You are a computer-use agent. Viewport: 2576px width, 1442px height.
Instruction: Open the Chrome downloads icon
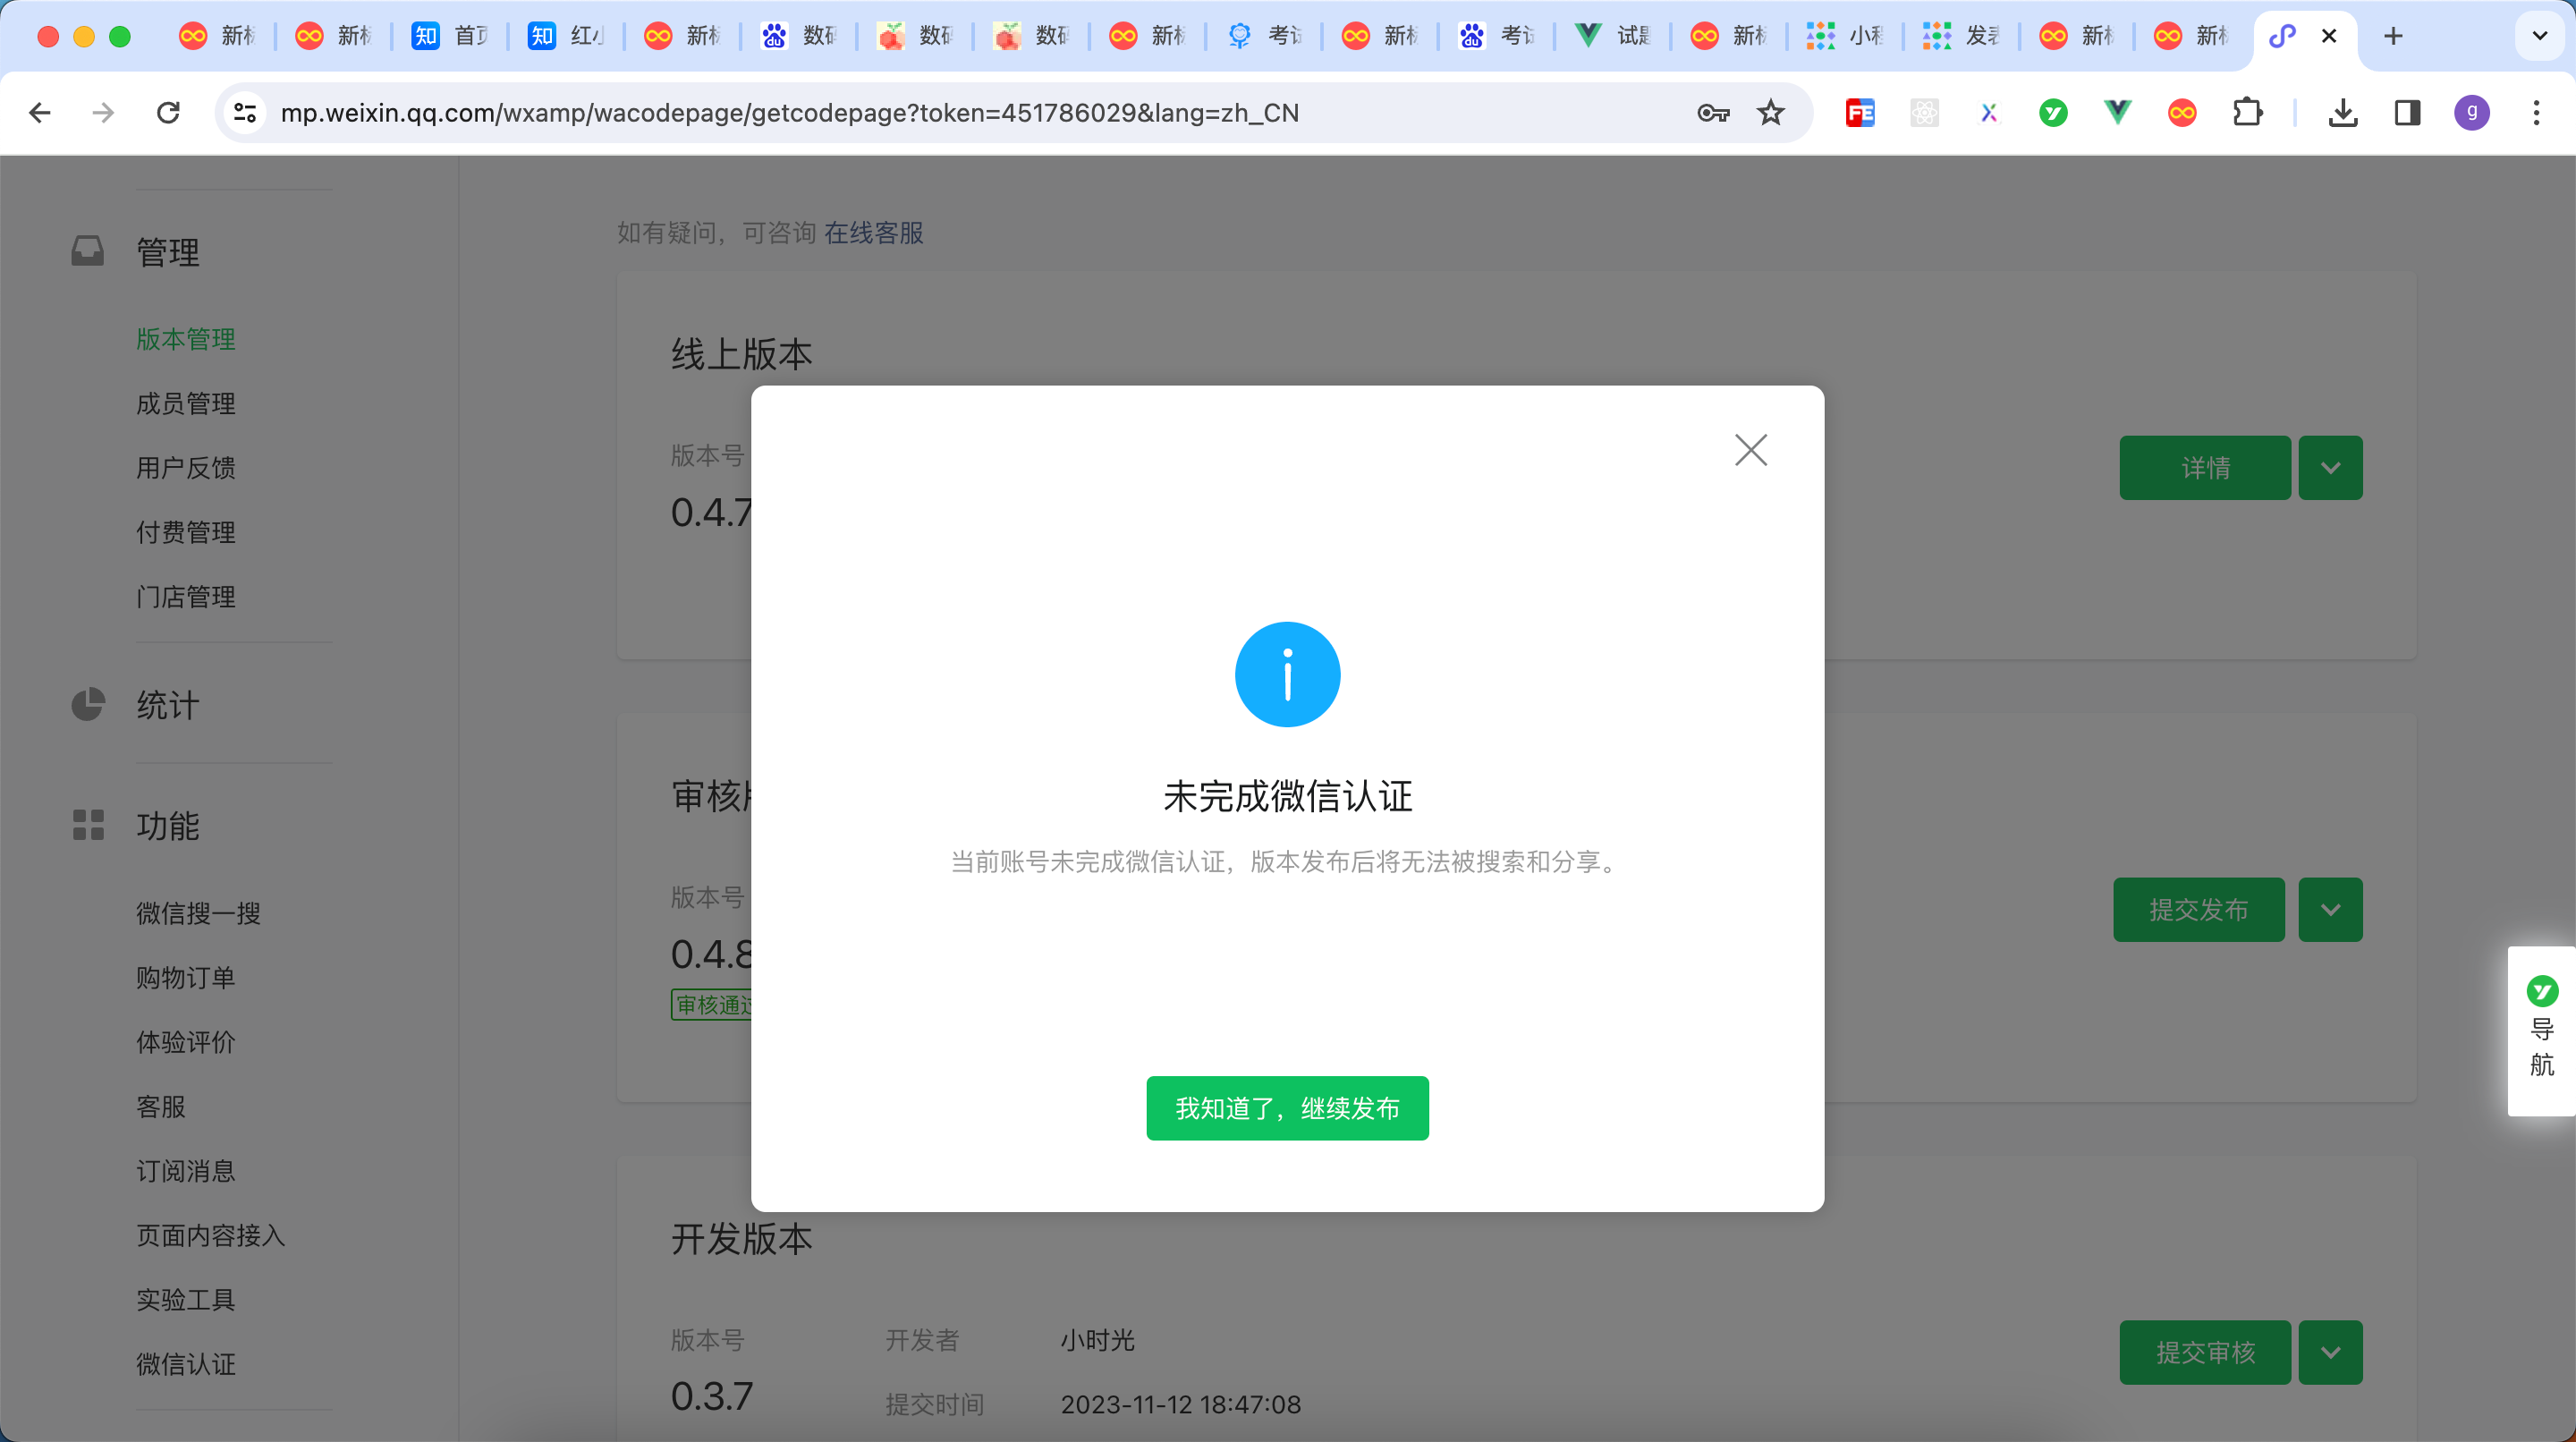click(x=2342, y=113)
